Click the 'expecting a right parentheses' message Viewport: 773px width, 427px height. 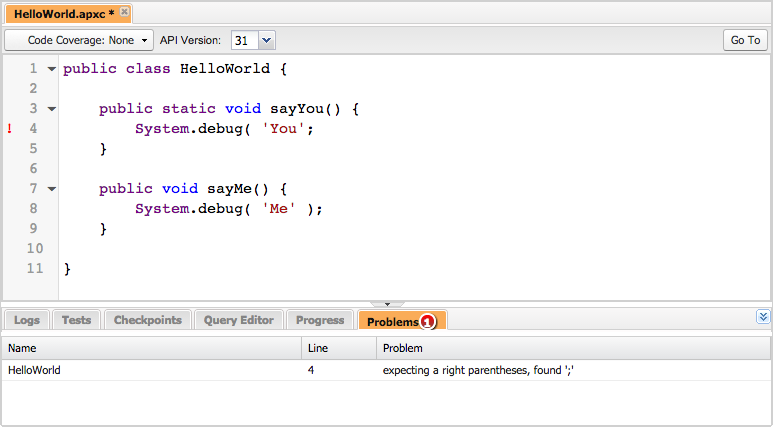point(478,370)
